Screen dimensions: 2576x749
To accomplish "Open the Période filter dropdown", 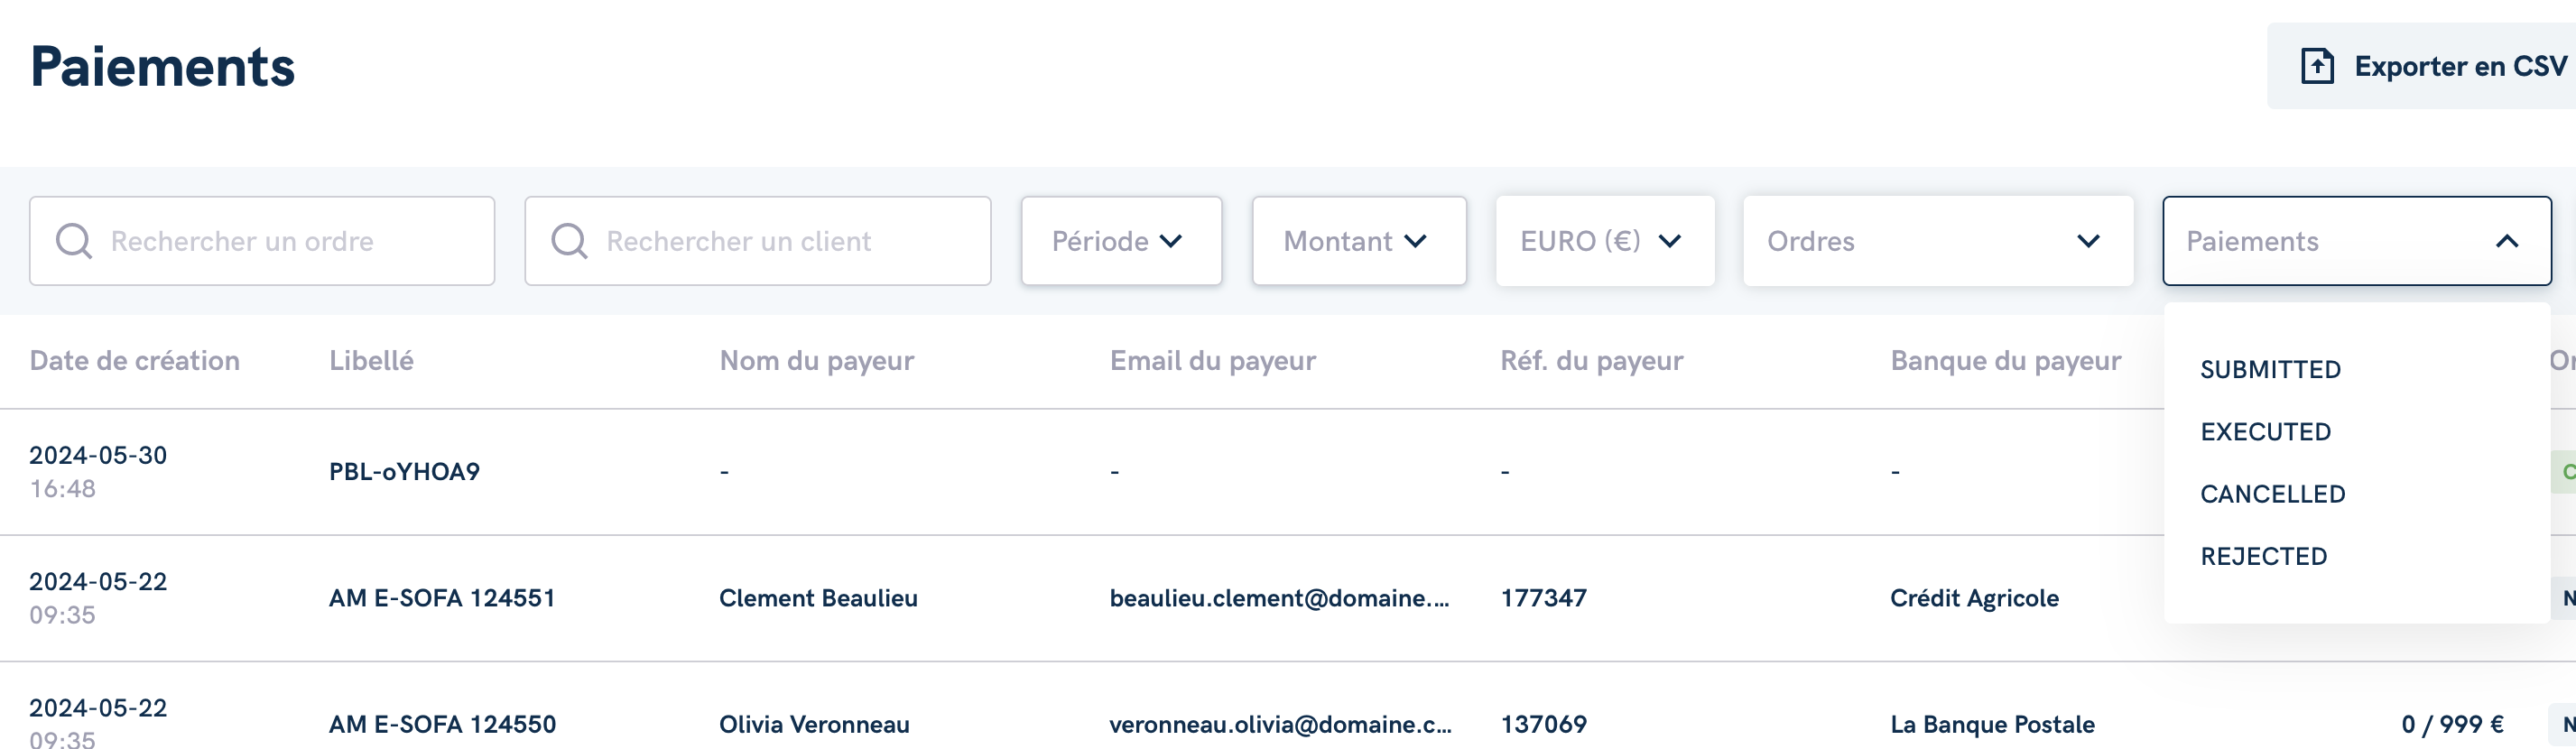I will pyautogui.click(x=1121, y=241).
